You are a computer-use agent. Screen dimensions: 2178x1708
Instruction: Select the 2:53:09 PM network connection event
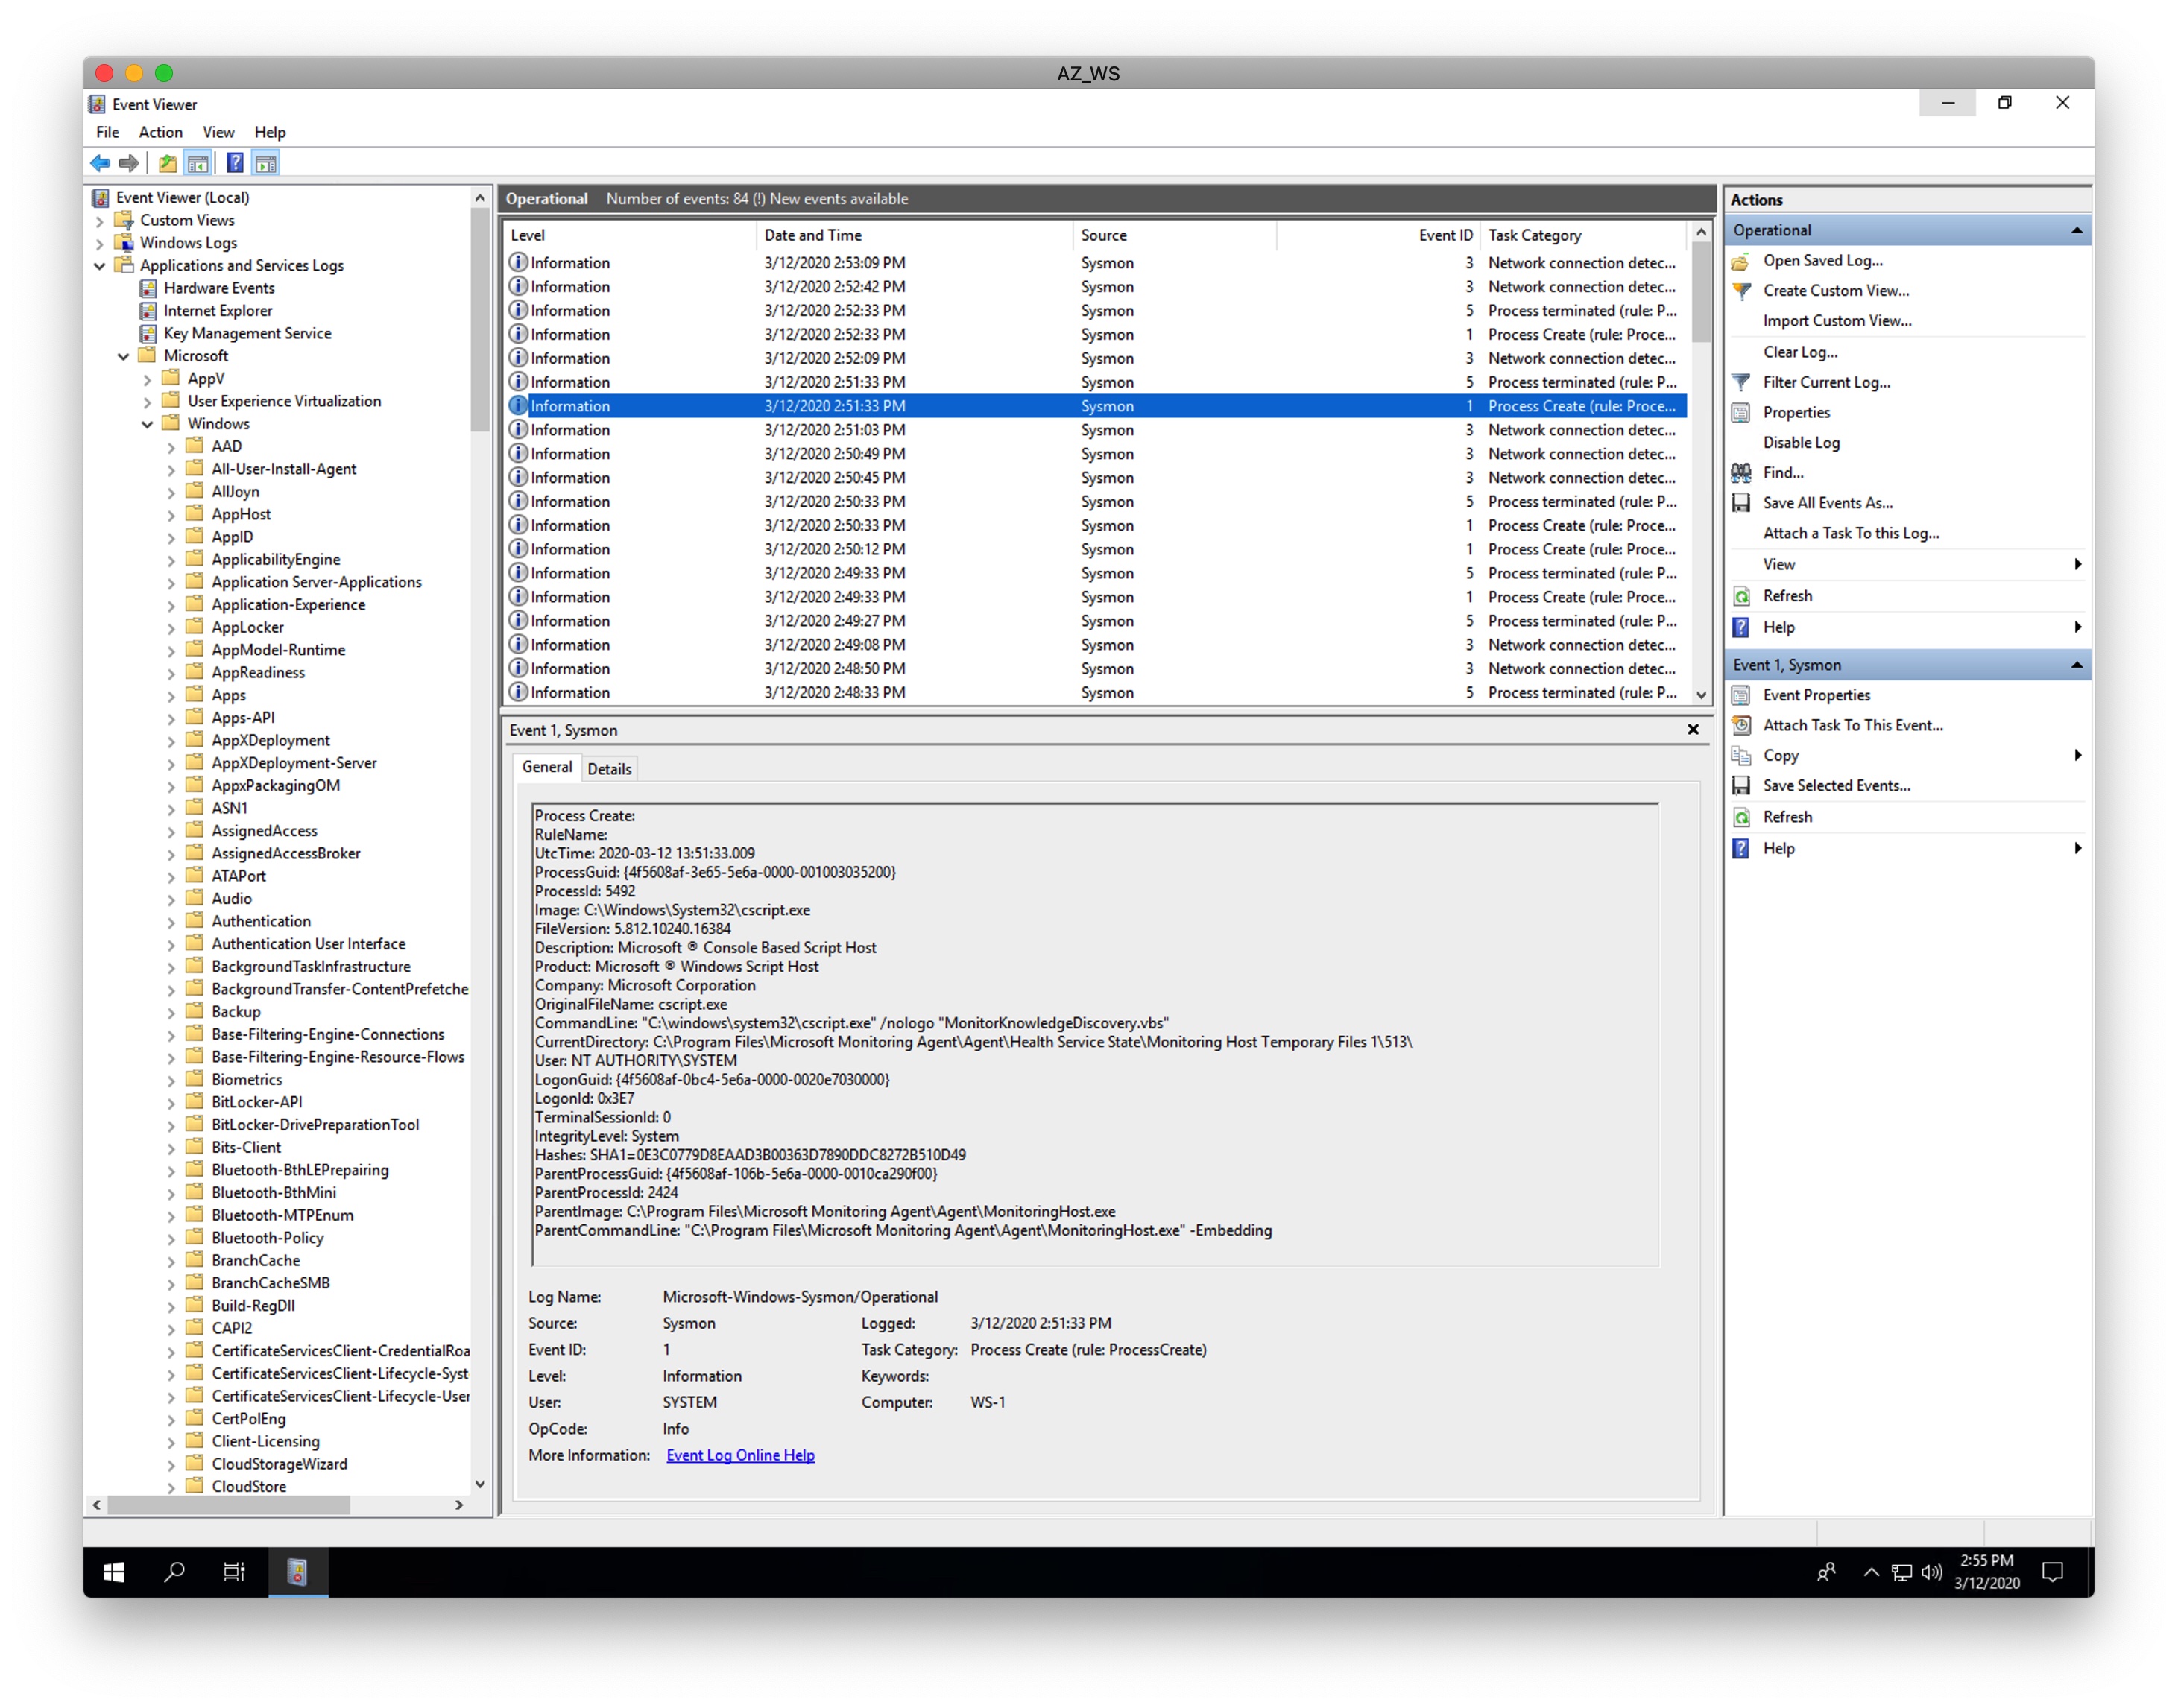(1096, 263)
